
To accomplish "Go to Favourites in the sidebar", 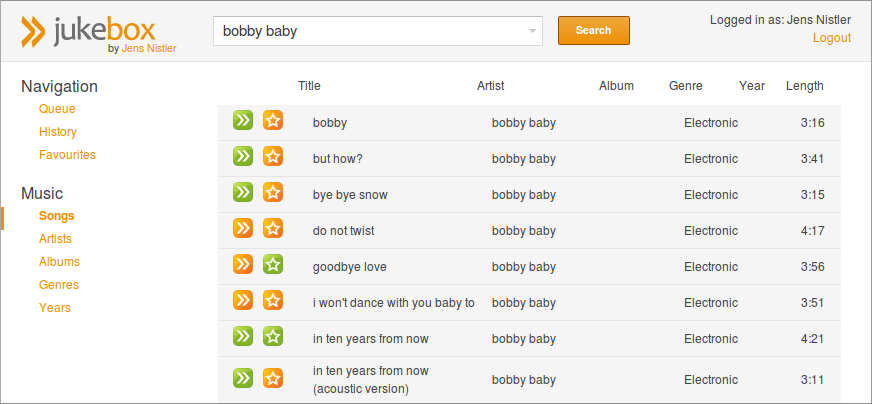I will [x=67, y=155].
